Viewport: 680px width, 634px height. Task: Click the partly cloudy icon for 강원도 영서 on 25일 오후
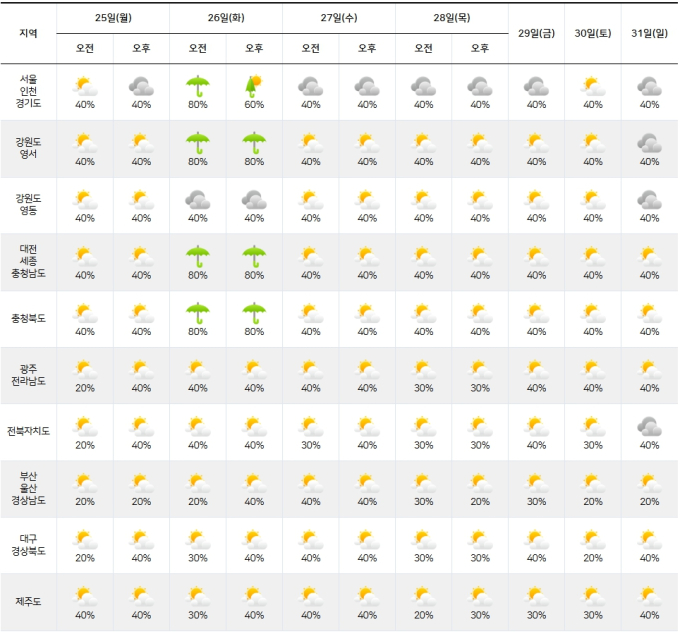[x=141, y=143]
